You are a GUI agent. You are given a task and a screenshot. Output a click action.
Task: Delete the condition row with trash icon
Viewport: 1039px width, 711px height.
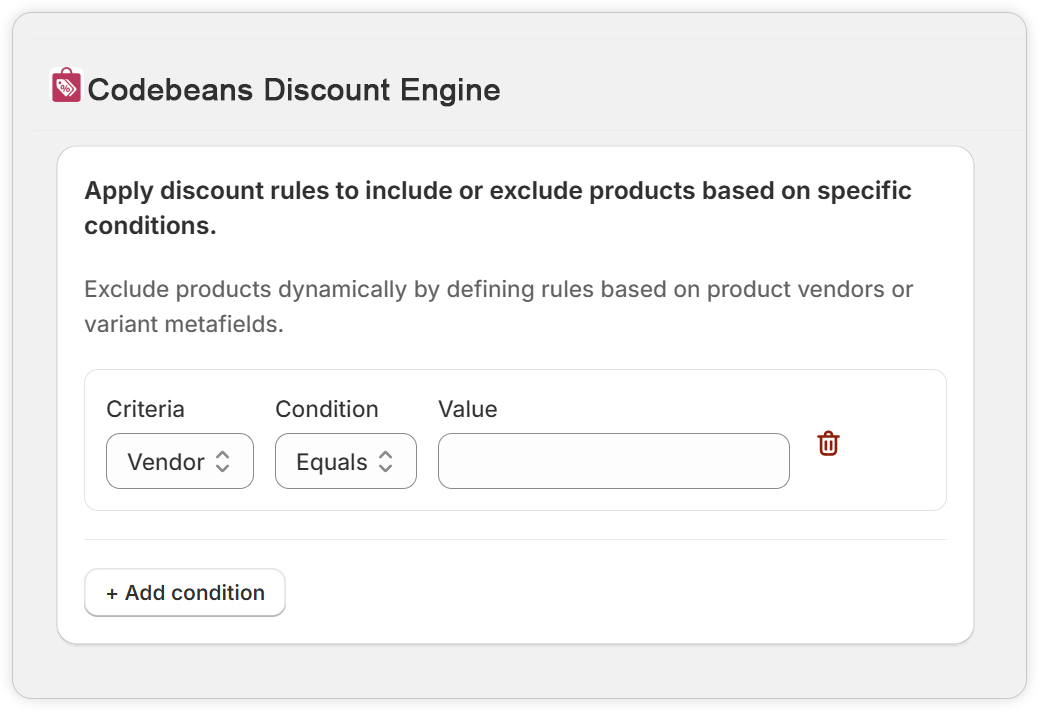click(x=828, y=443)
